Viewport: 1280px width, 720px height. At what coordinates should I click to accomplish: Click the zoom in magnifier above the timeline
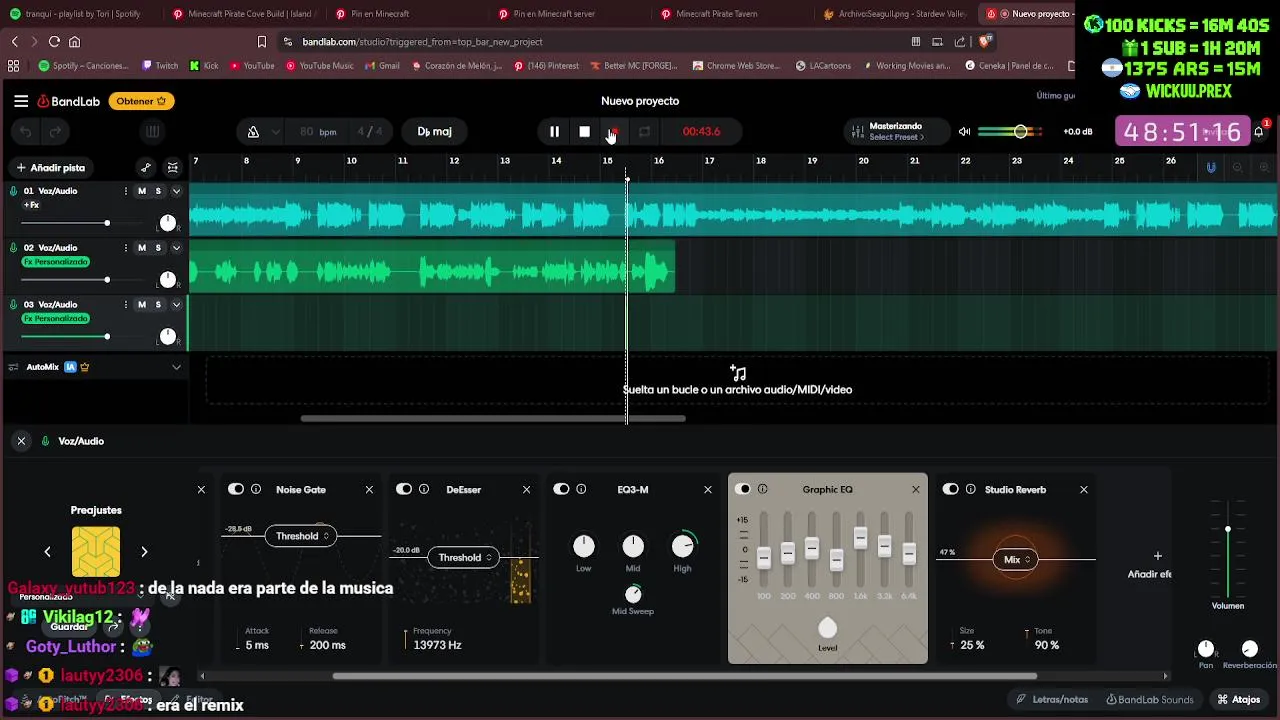(x=1264, y=168)
